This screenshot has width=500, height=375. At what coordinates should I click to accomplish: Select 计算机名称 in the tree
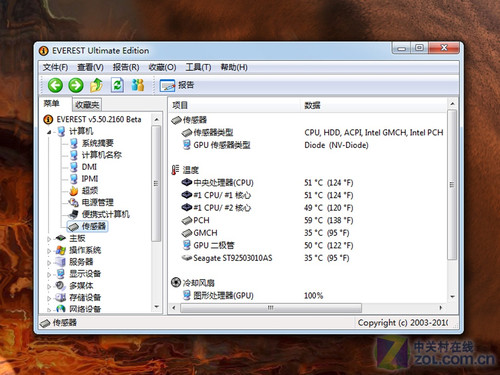click(x=102, y=155)
